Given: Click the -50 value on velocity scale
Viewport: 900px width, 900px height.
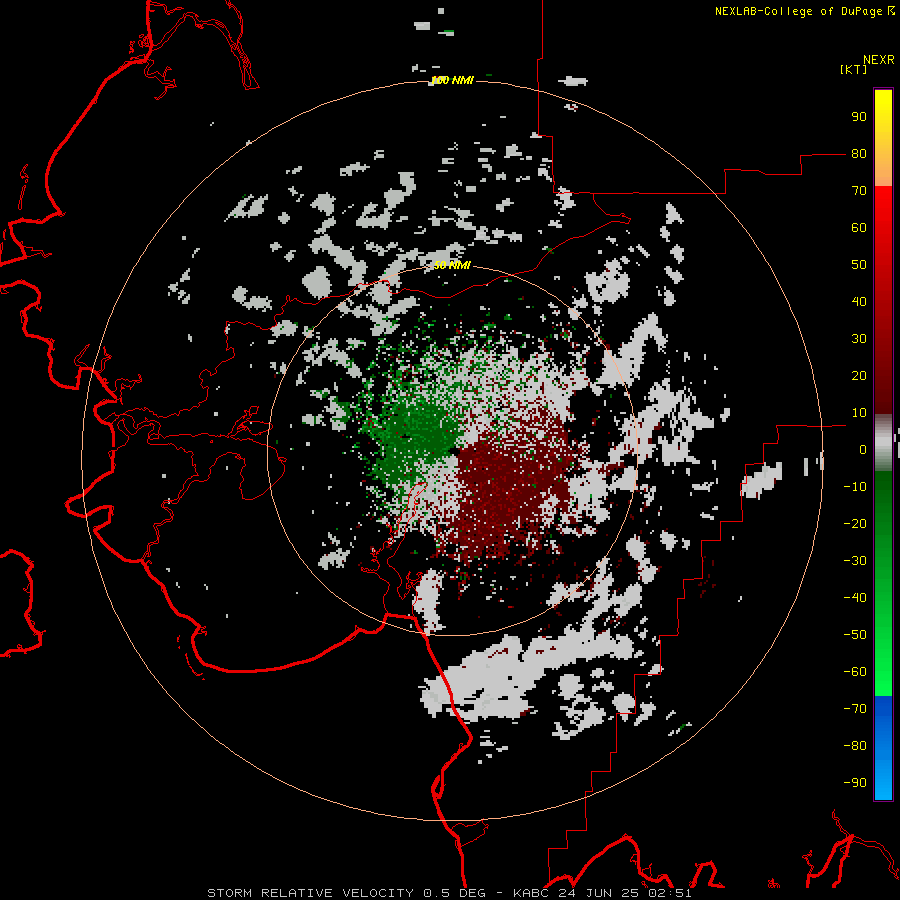Looking at the screenshot, I should pyautogui.click(x=855, y=635).
